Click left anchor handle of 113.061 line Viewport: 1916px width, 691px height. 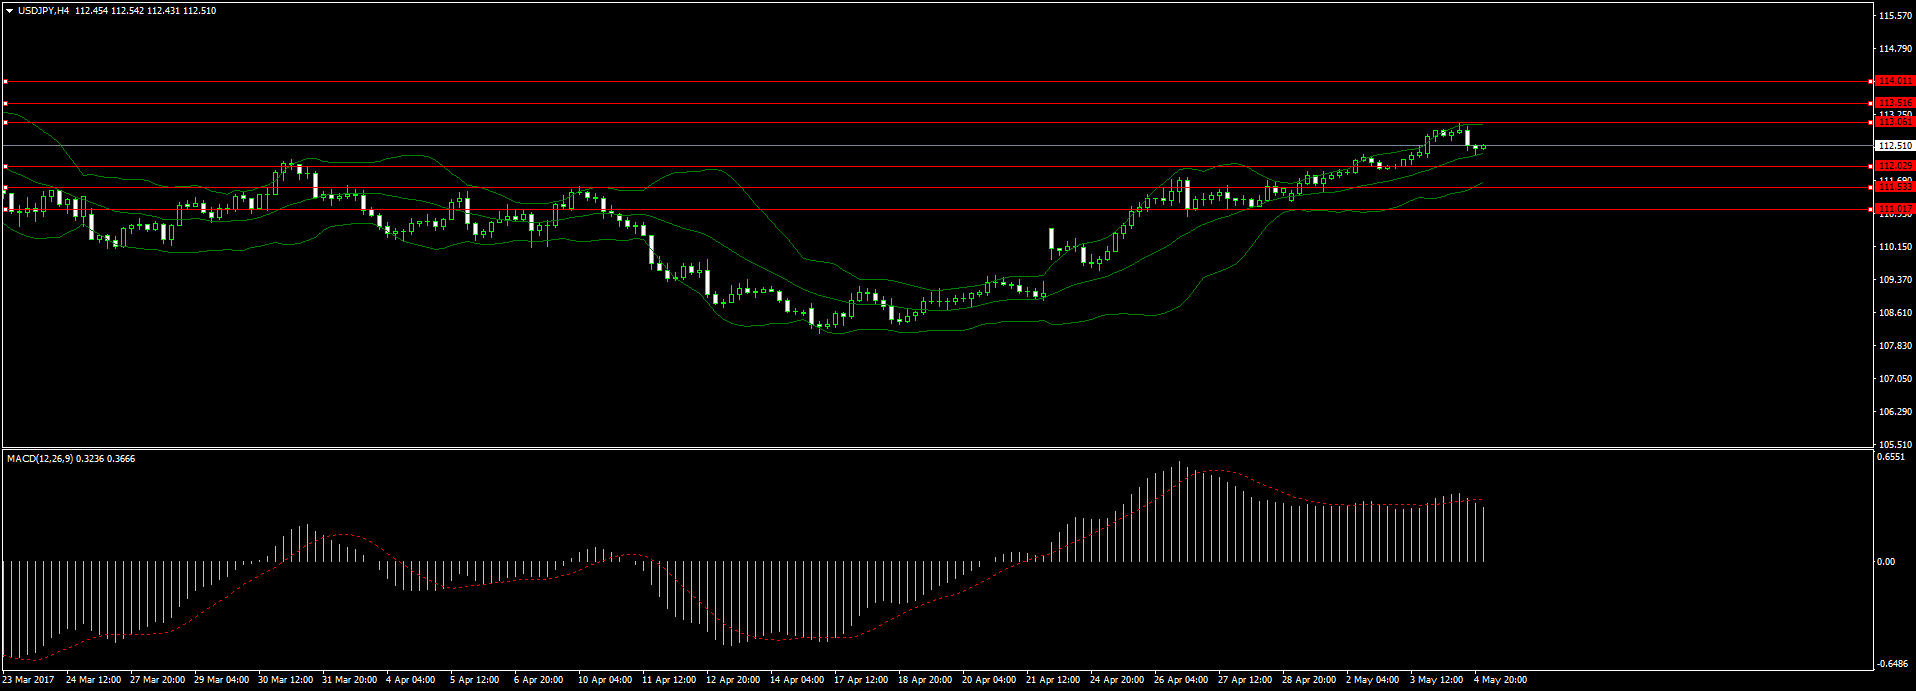point(5,122)
